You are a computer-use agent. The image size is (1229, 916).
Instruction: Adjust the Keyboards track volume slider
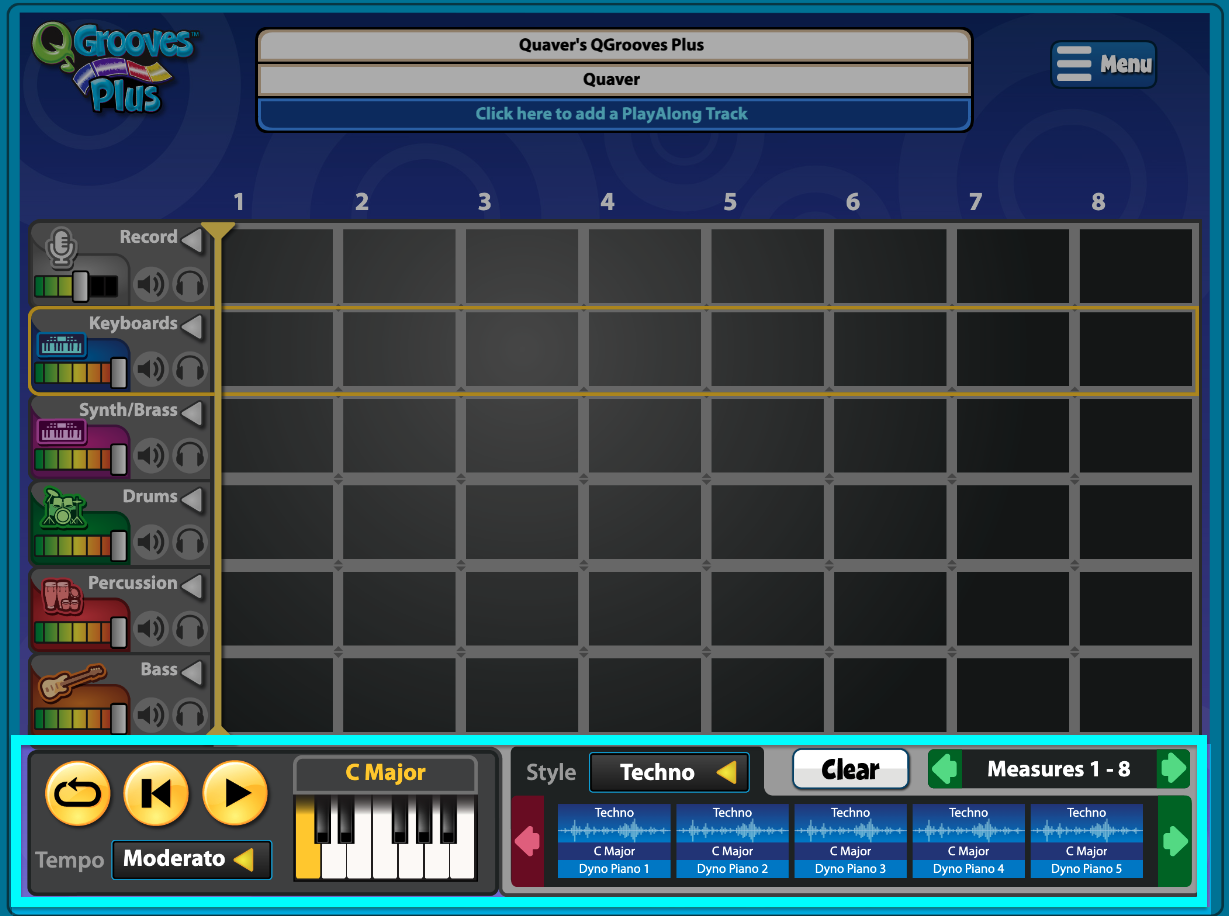click(x=119, y=373)
